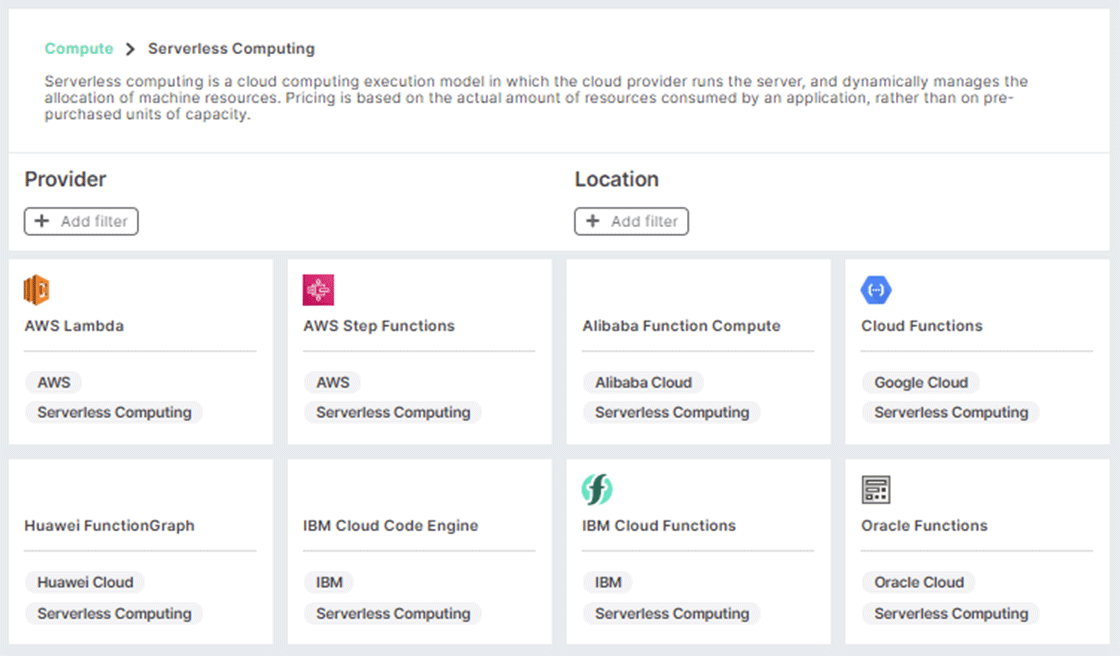
Task: Click Serverless Computing tag under Cloud Functions
Action: tap(951, 412)
